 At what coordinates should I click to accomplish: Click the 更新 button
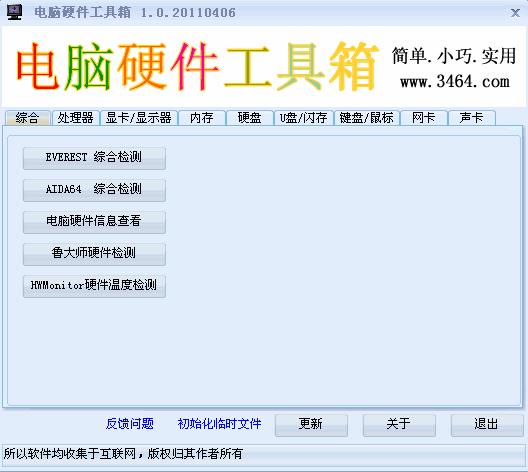click(x=311, y=425)
